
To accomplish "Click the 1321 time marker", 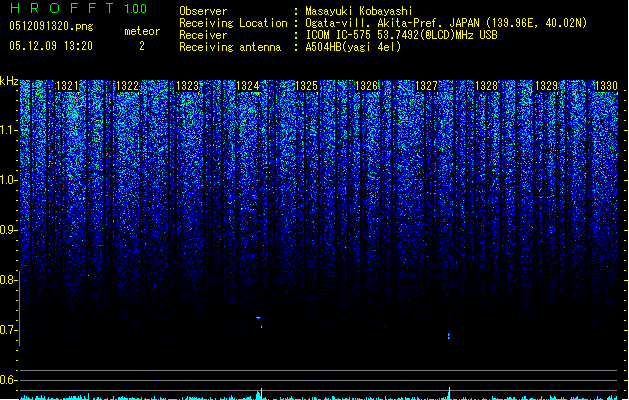I will (x=67, y=86).
